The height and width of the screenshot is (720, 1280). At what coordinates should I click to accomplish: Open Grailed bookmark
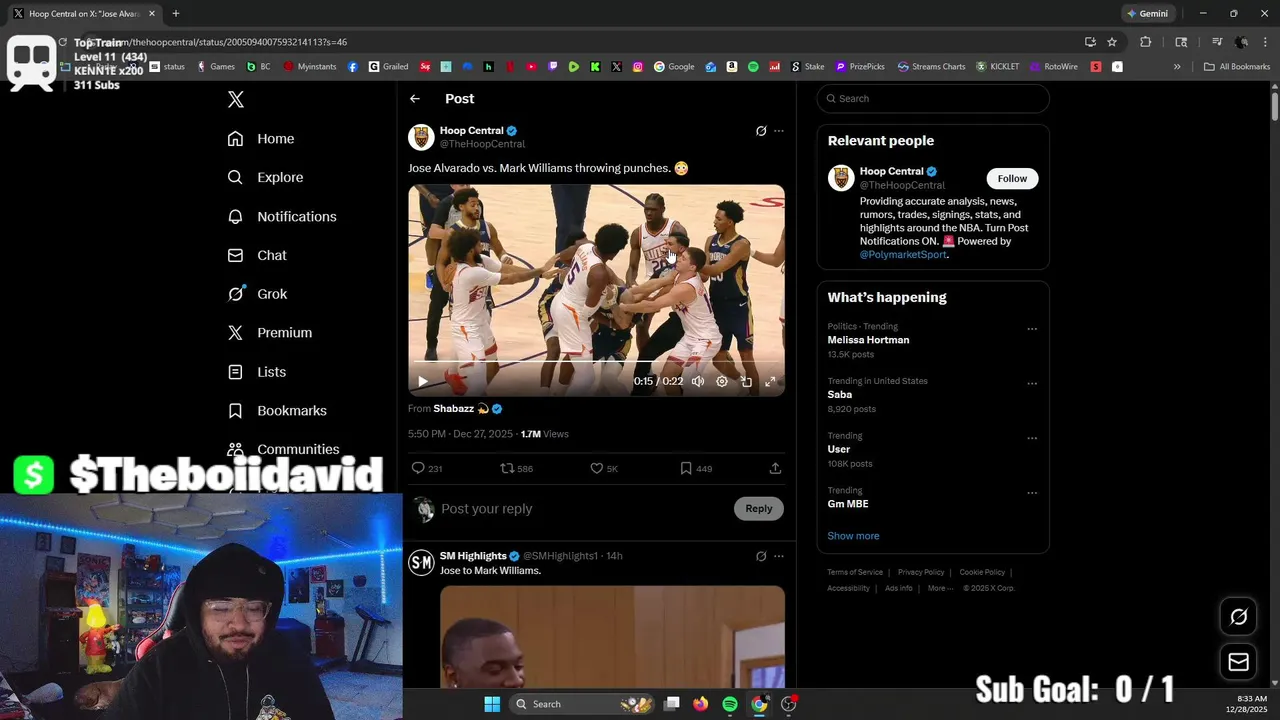(388, 67)
